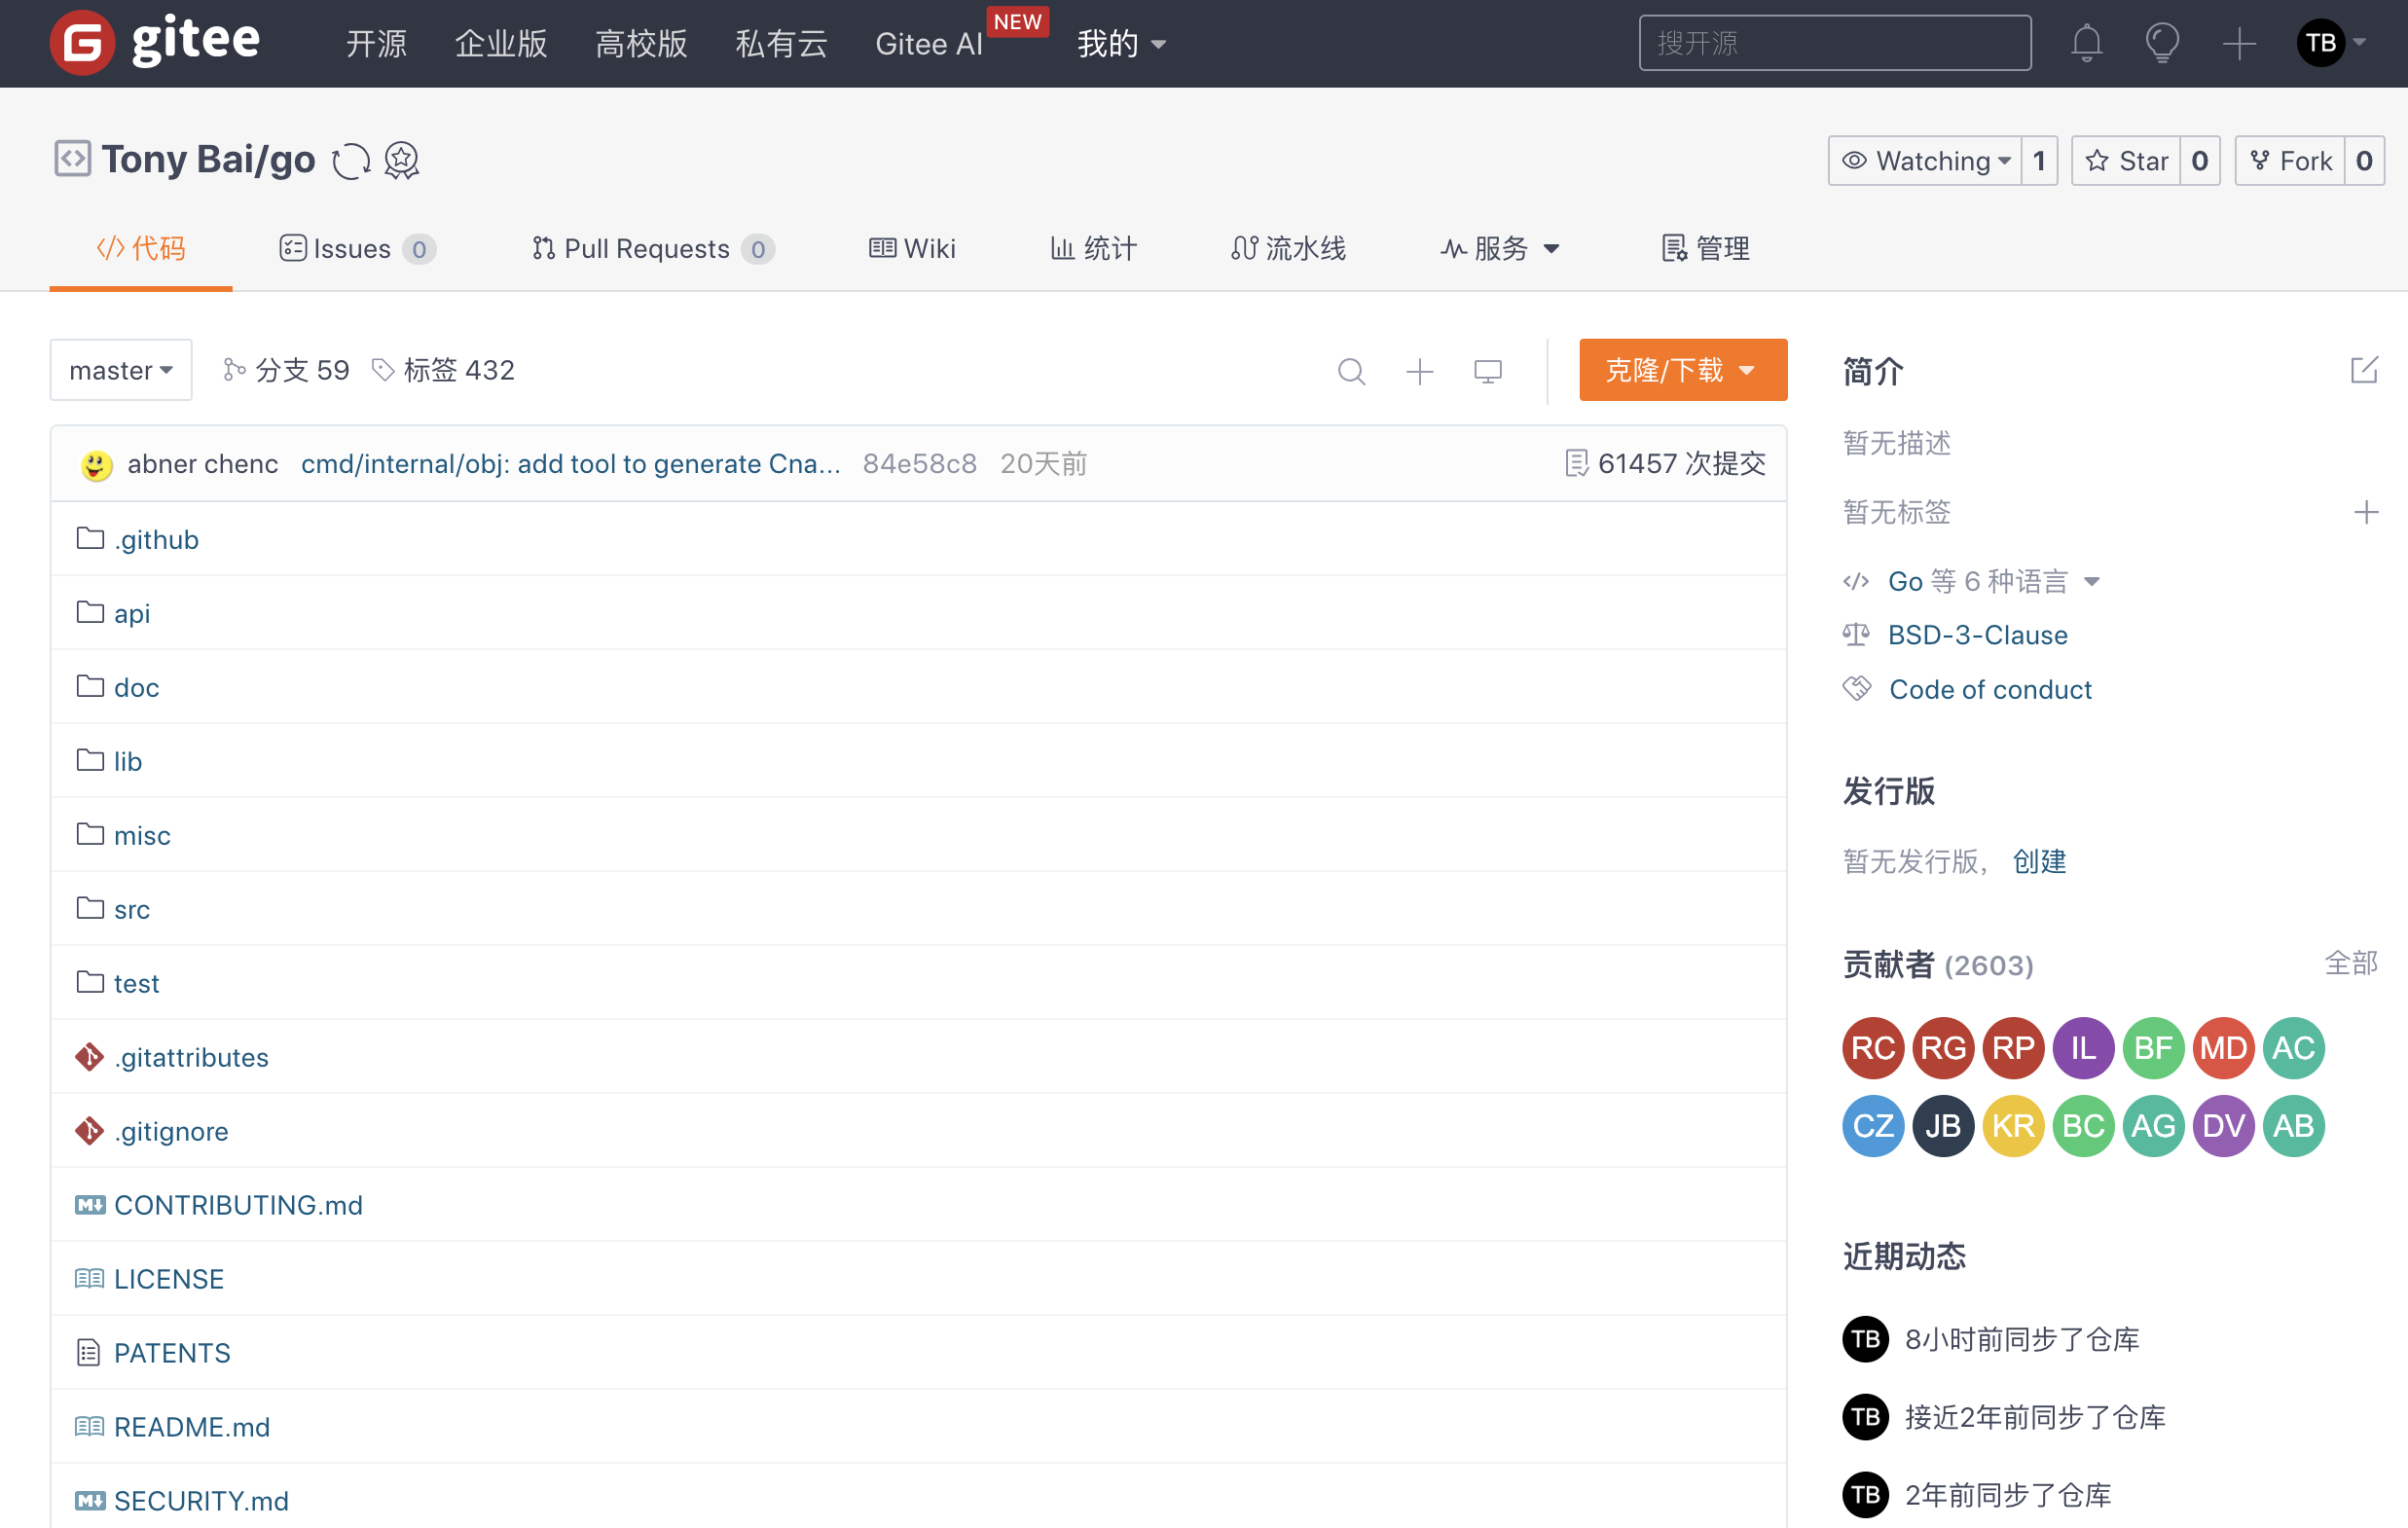Click the CZ contributor avatar
The image size is (2408, 1528).
pyautogui.click(x=1872, y=1125)
